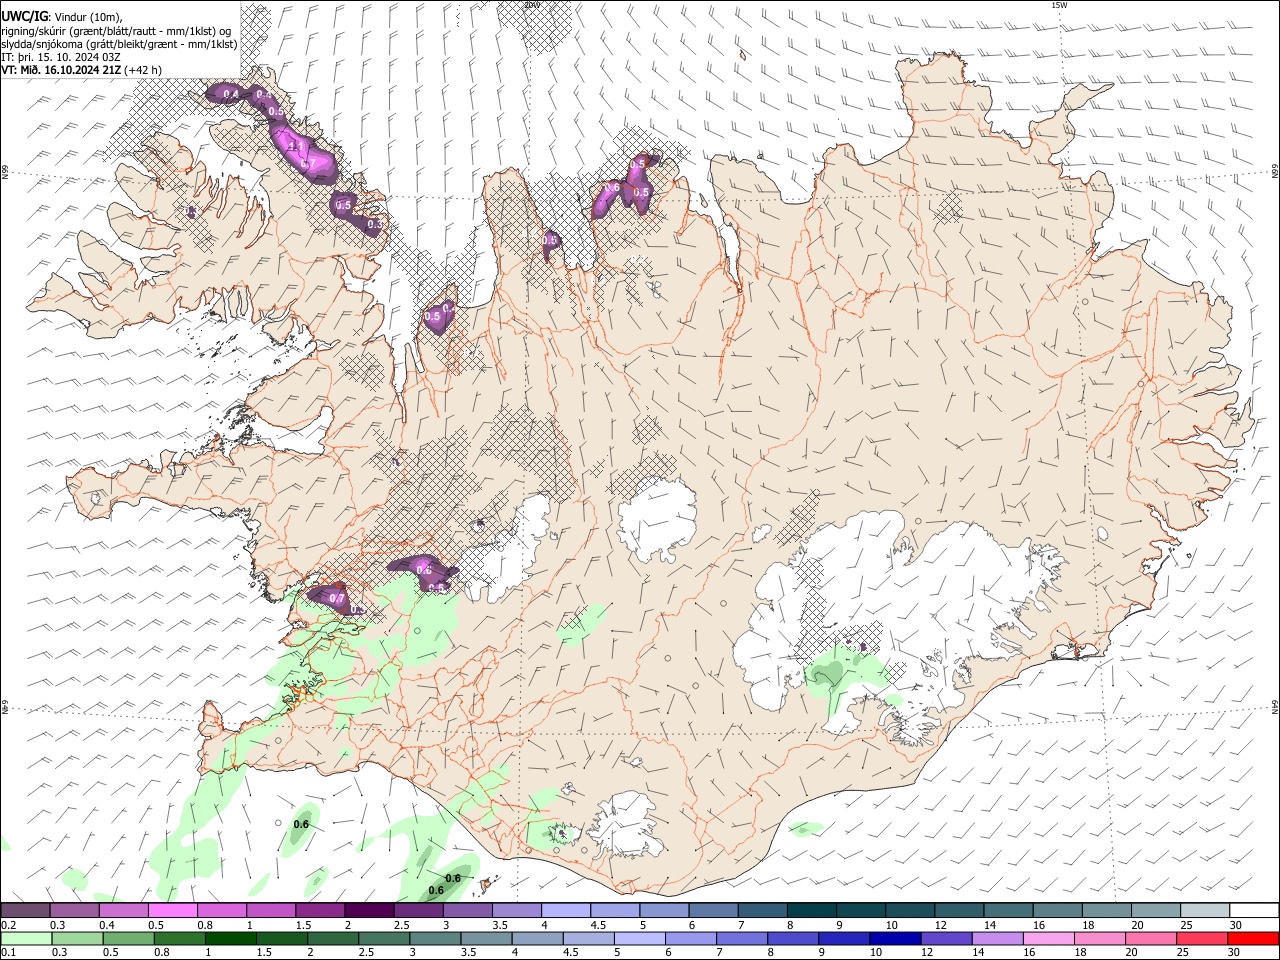Select the 'slydda/snjókoma' legend description line
1280x960 pixels.
pyautogui.click(x=118, y=44)
